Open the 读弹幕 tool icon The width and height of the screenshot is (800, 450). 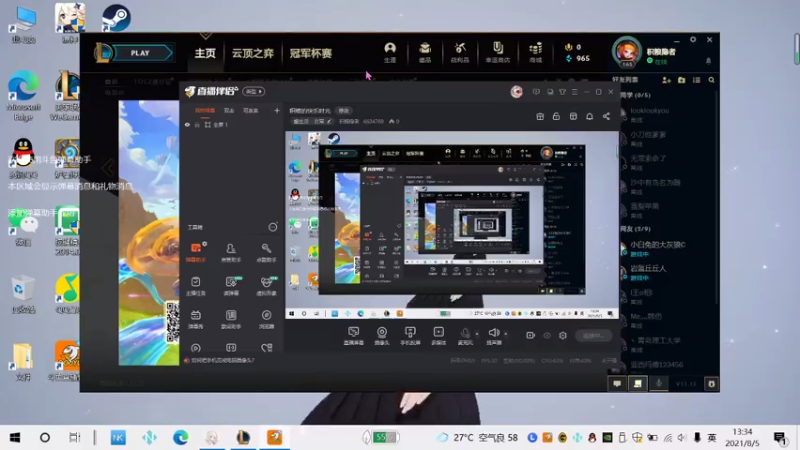(x=231, y=286)
